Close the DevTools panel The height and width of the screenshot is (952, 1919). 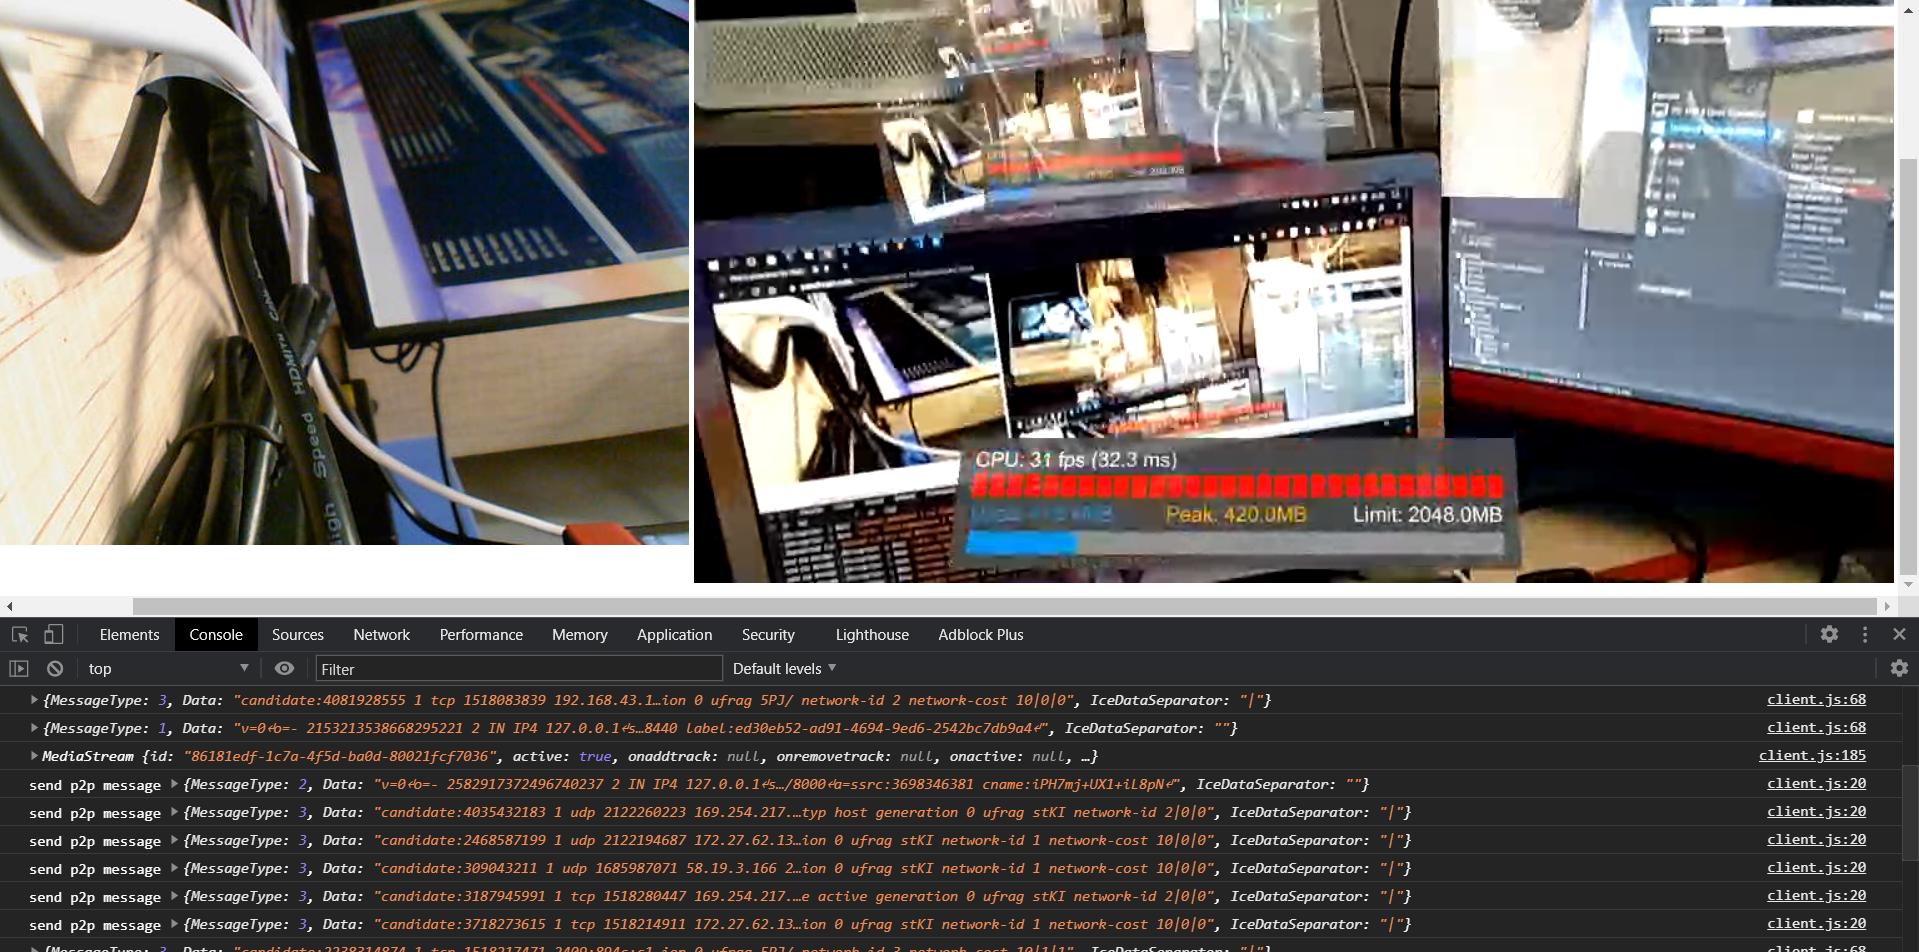[1899, 634]
